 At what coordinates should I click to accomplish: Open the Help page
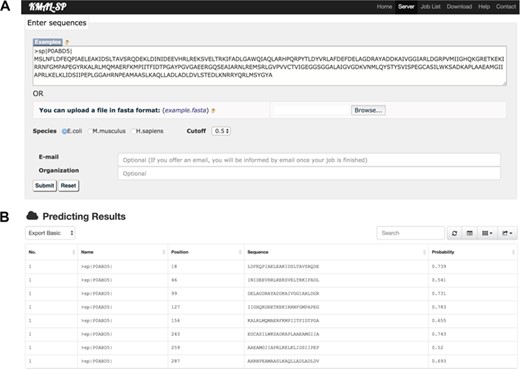tap(484, 7)
